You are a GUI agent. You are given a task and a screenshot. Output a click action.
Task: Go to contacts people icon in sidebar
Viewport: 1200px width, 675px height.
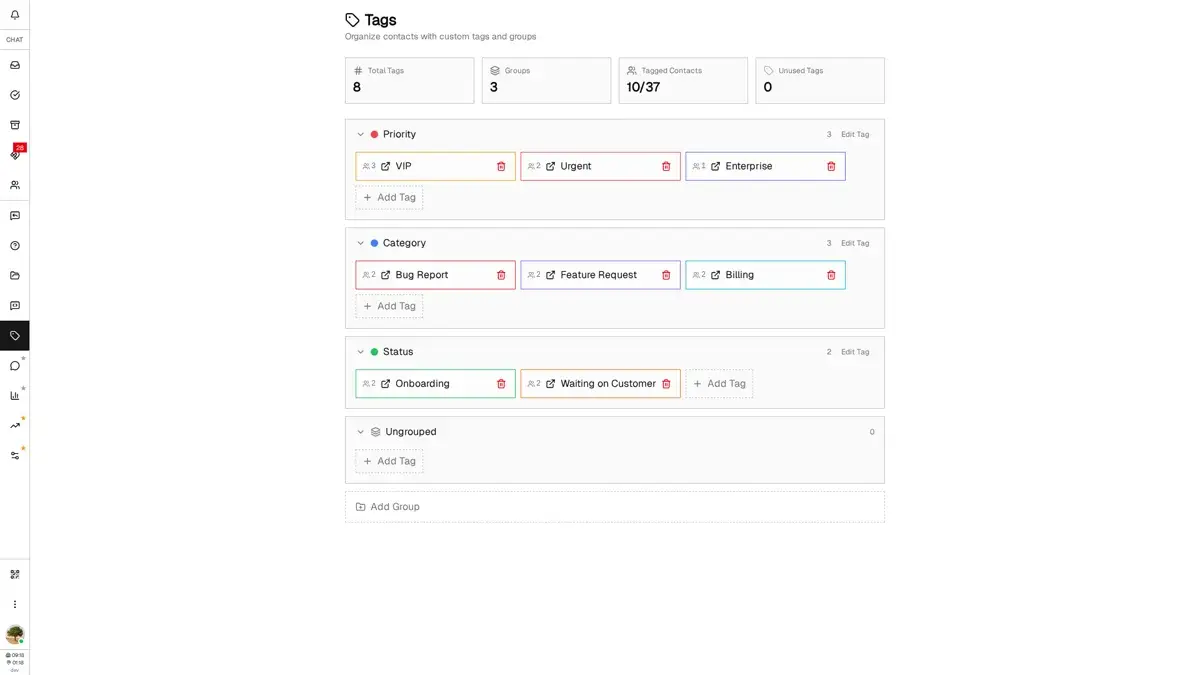[15, 185]
